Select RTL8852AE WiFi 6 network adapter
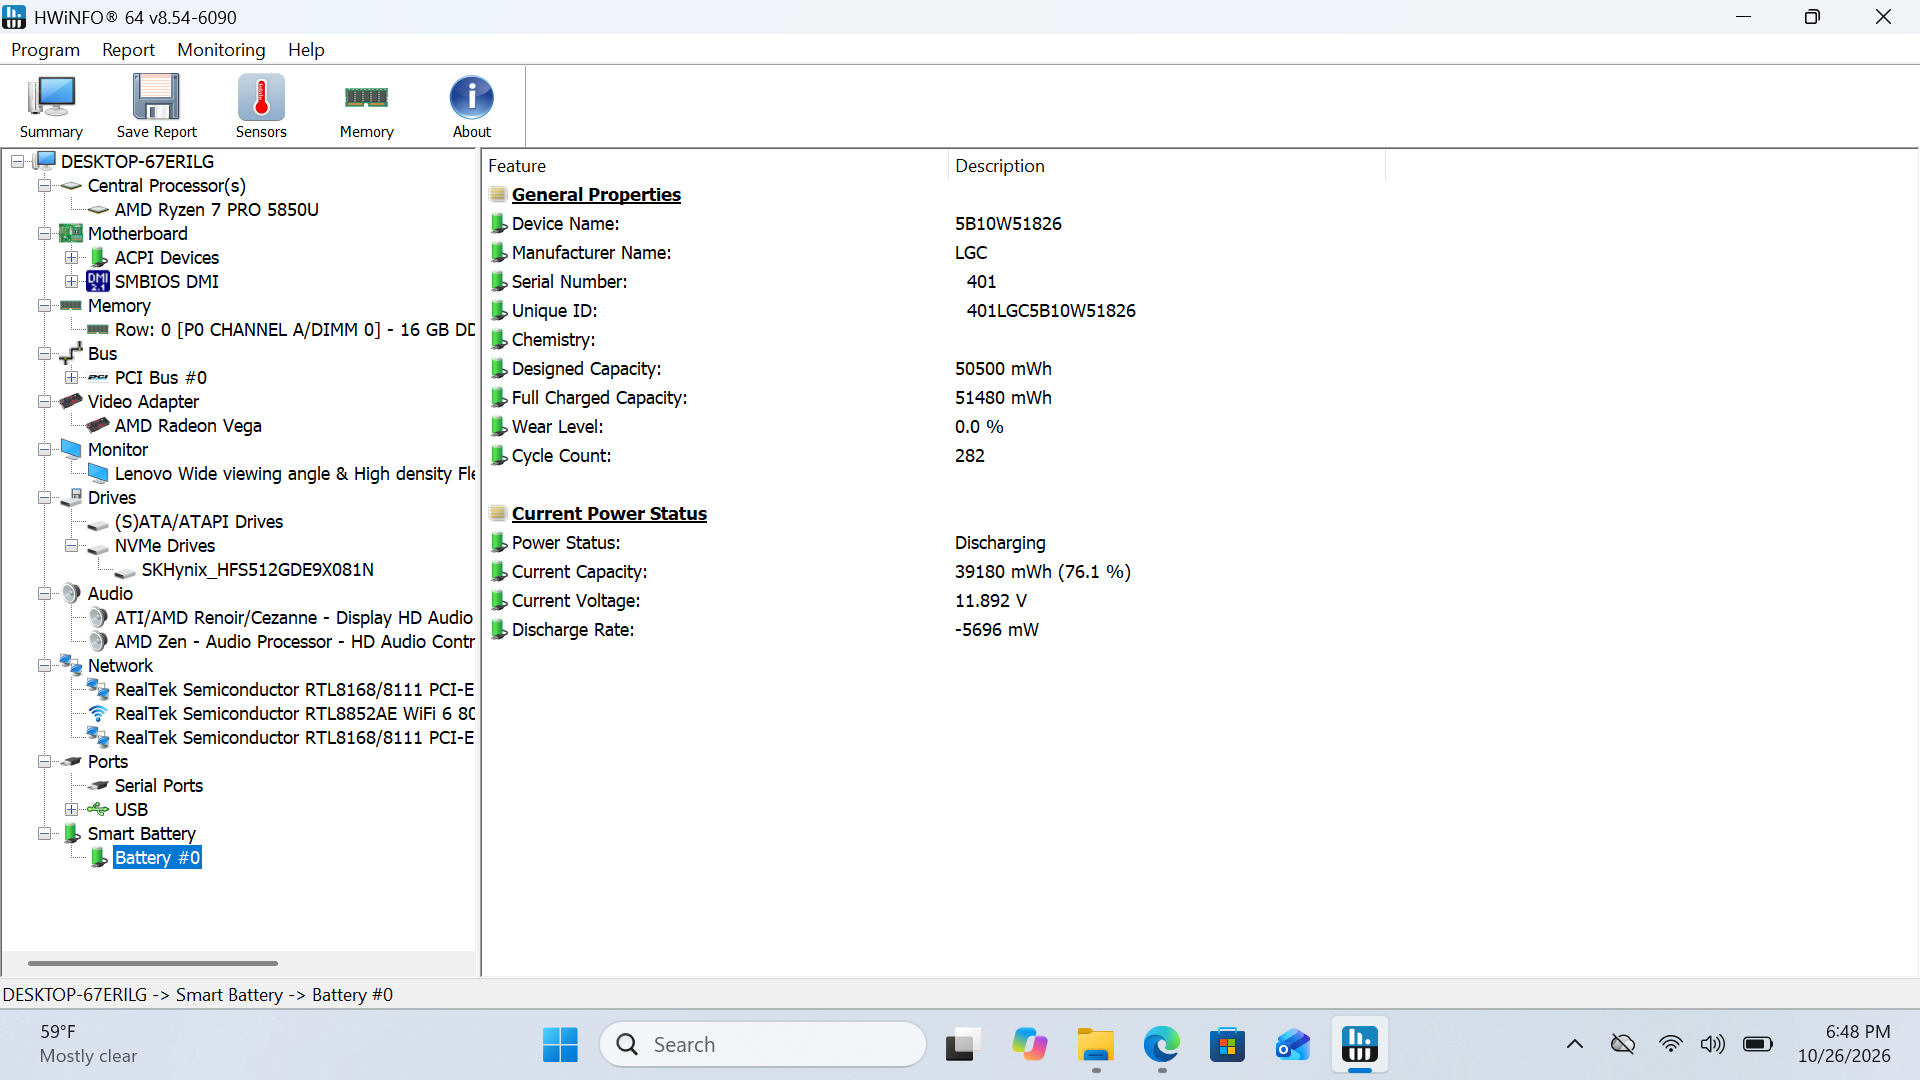Image resolution: width=1920 pixels, height=1080 pixels. (x=294, y=714)
